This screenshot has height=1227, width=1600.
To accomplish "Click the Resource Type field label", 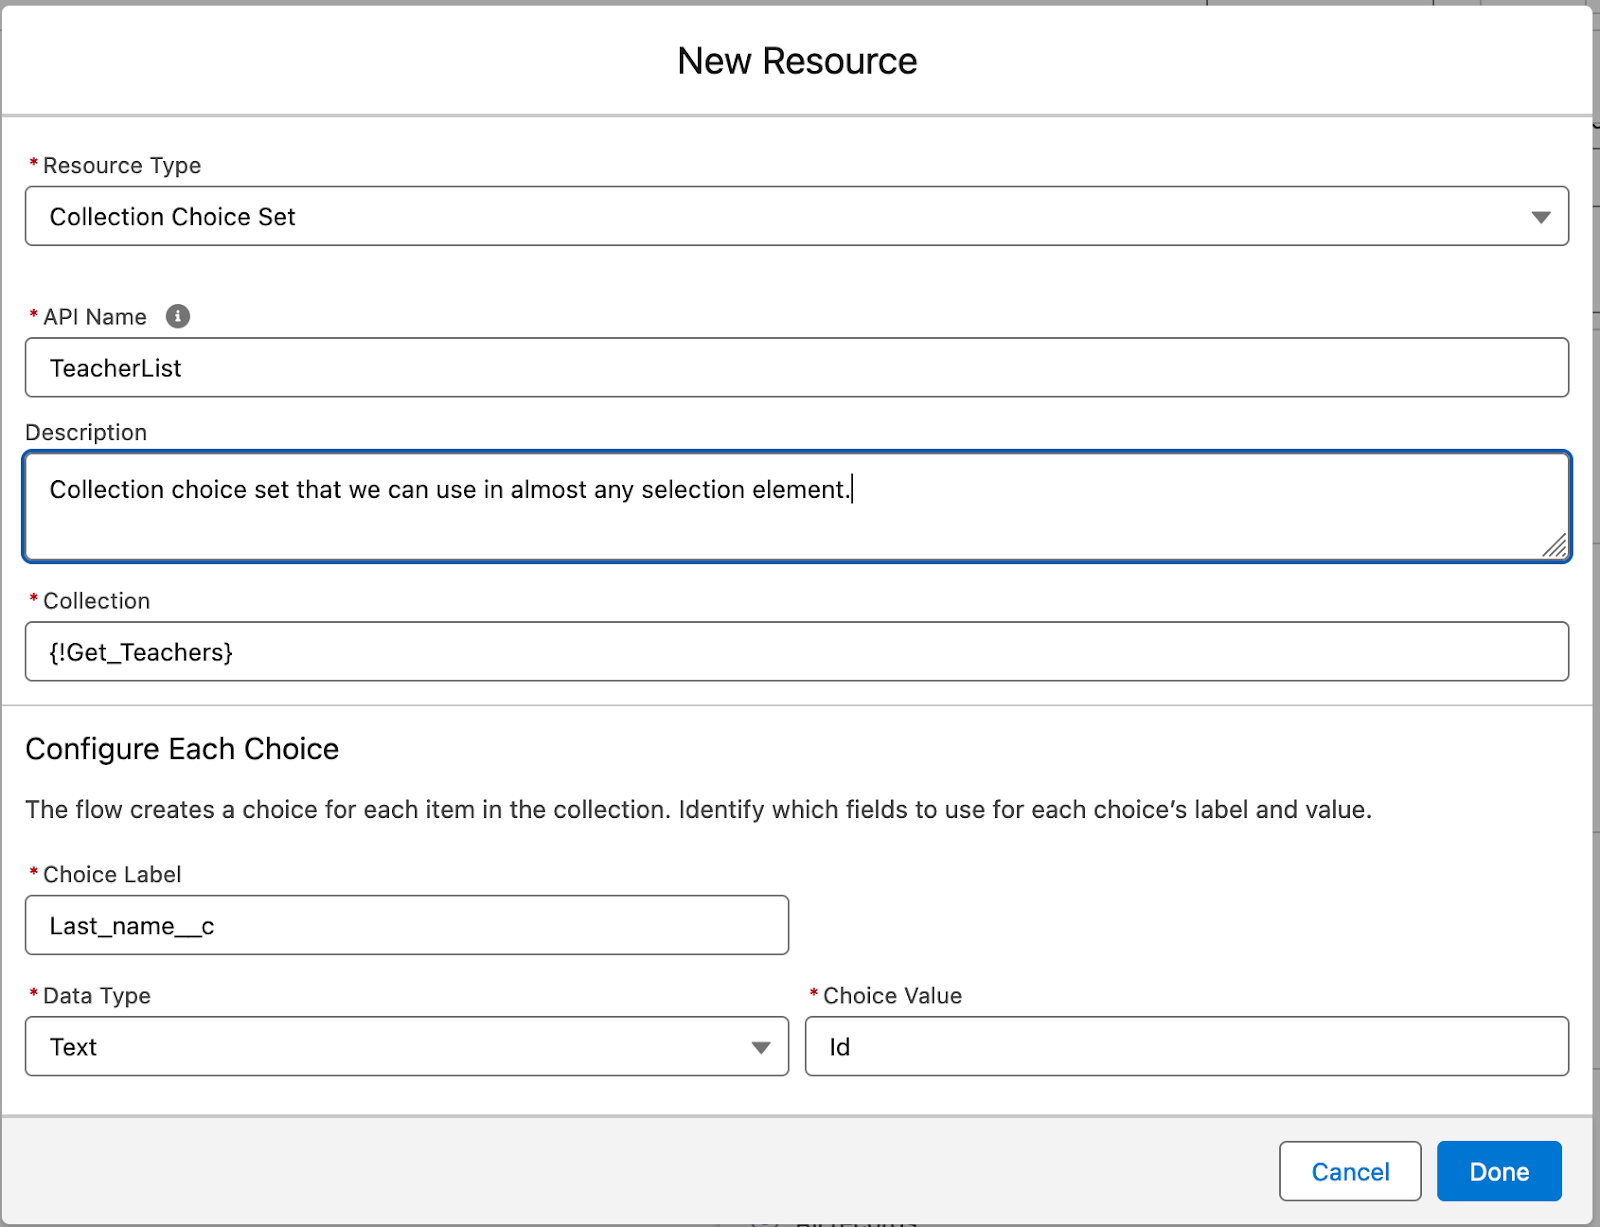I will tap(121, 166).
